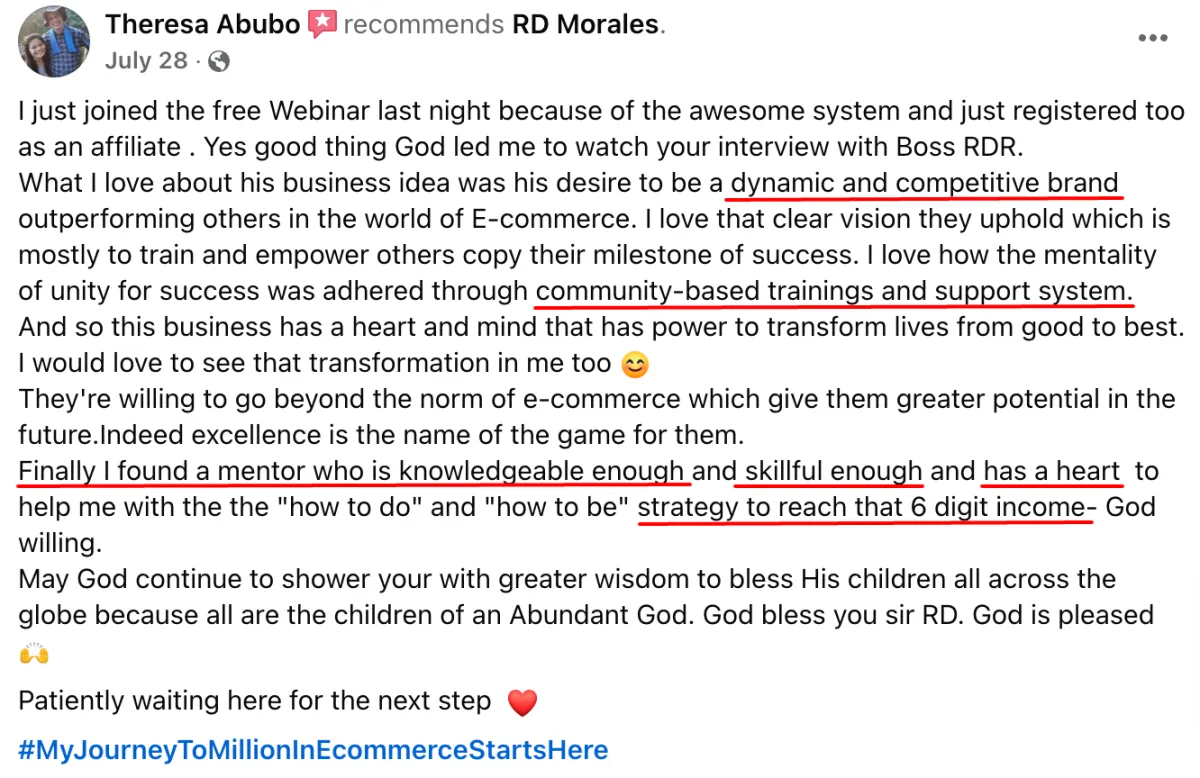Click the raising hands emoji
The height and width of the screenshot is (778, 1200).
coord(34,655)
